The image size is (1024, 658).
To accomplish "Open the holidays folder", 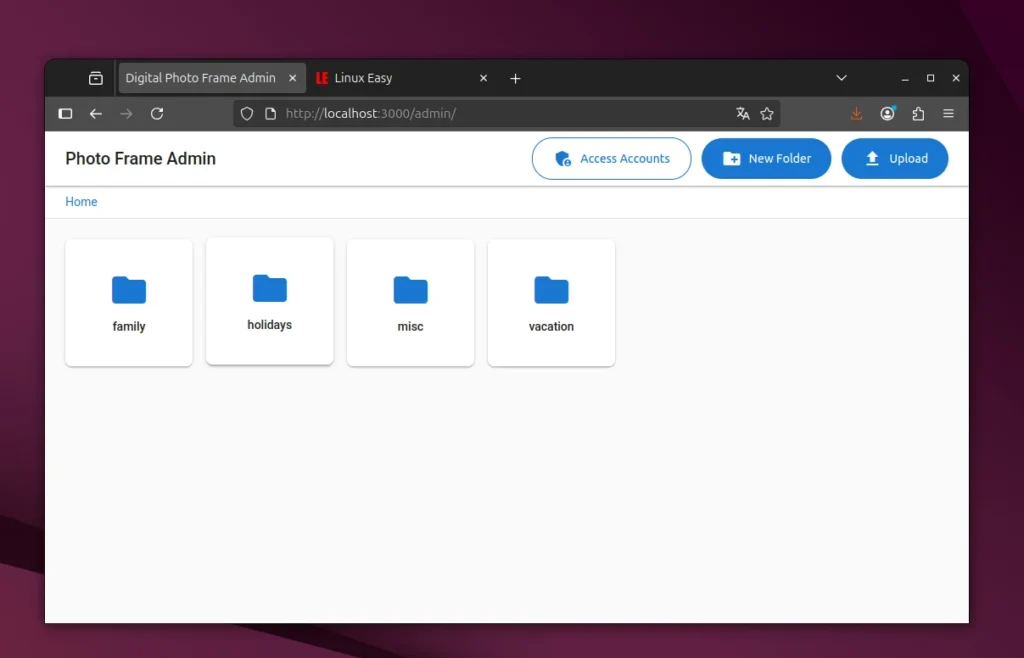I will [x=269, y=300].
